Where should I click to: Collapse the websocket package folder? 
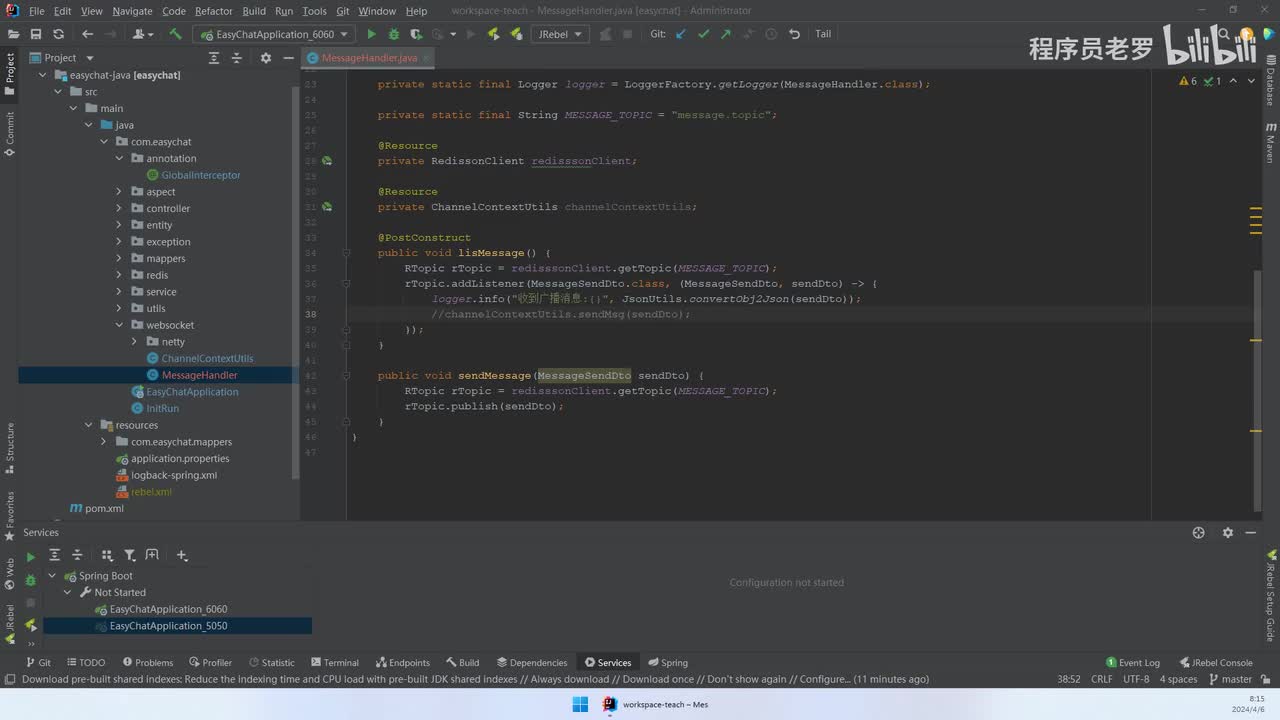click(x=119, y=325)
